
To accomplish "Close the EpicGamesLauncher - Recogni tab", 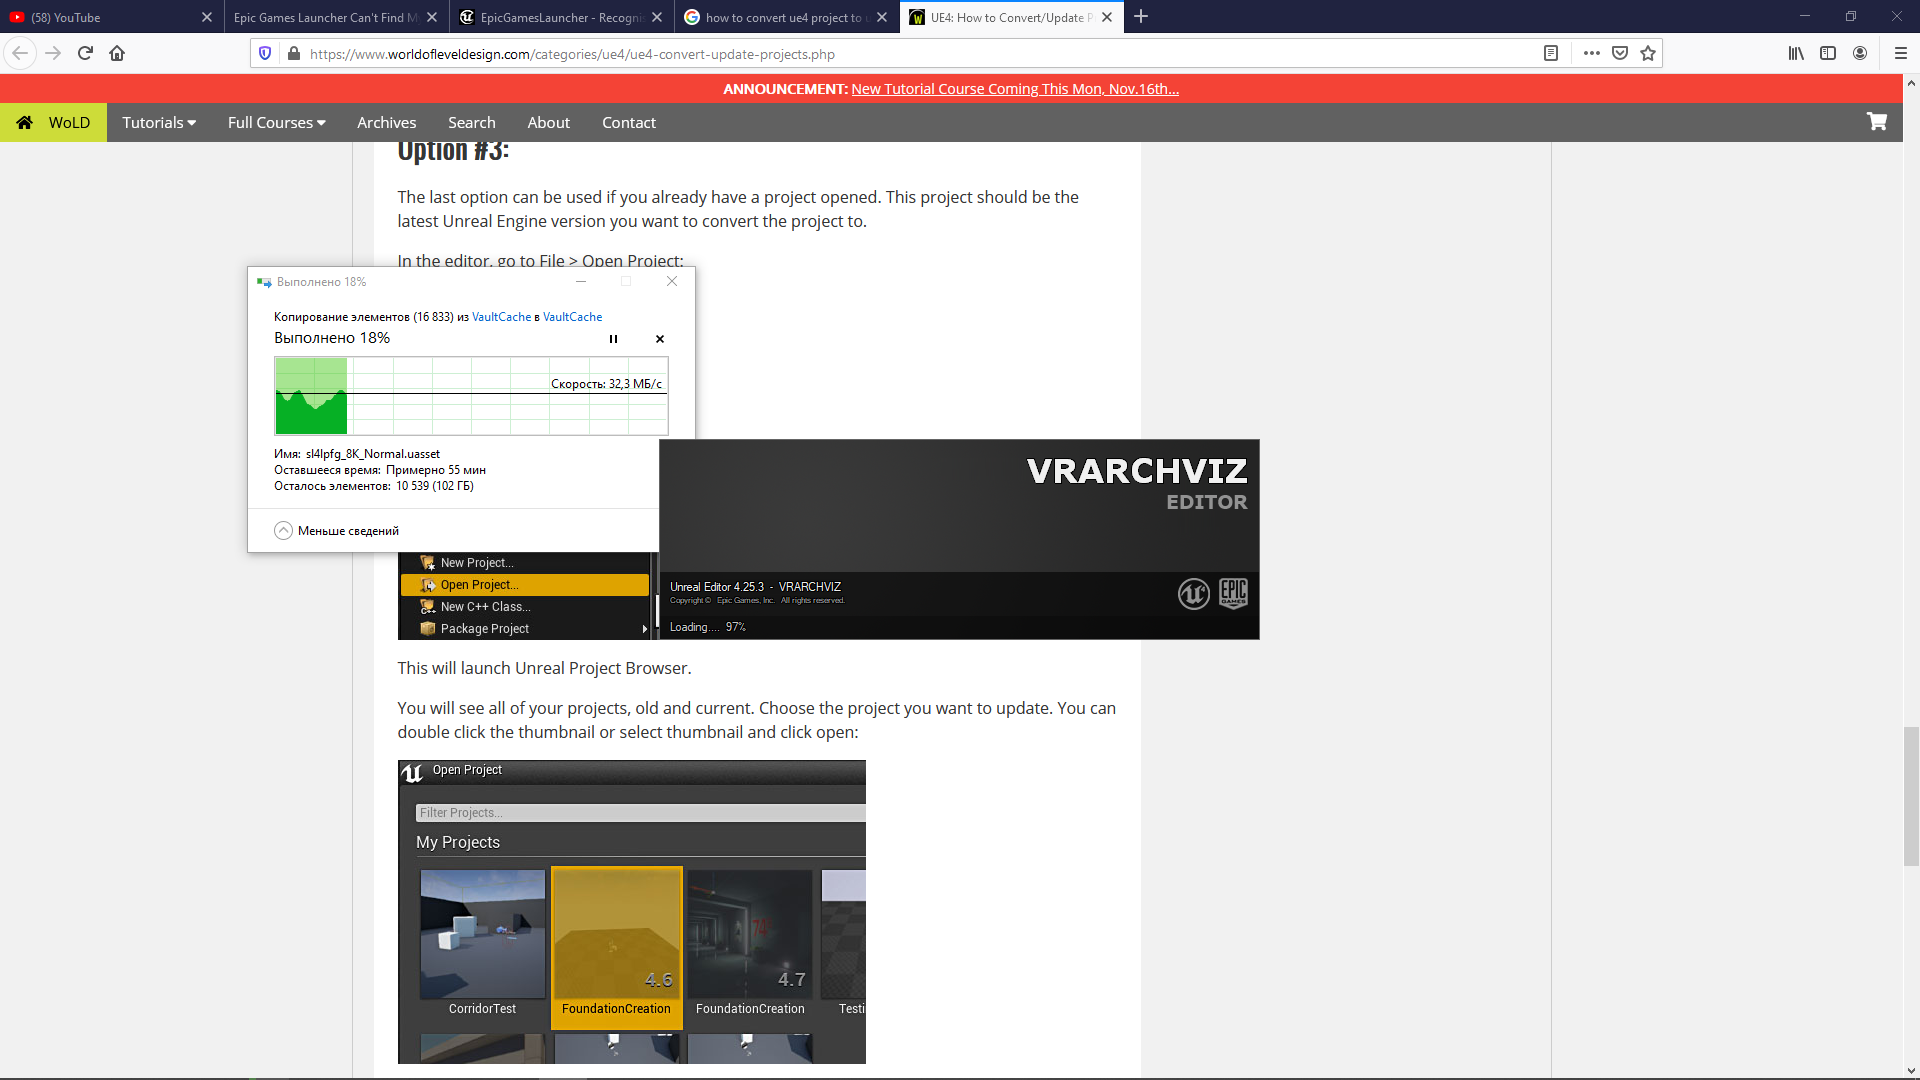I will (x=657, y=17).
